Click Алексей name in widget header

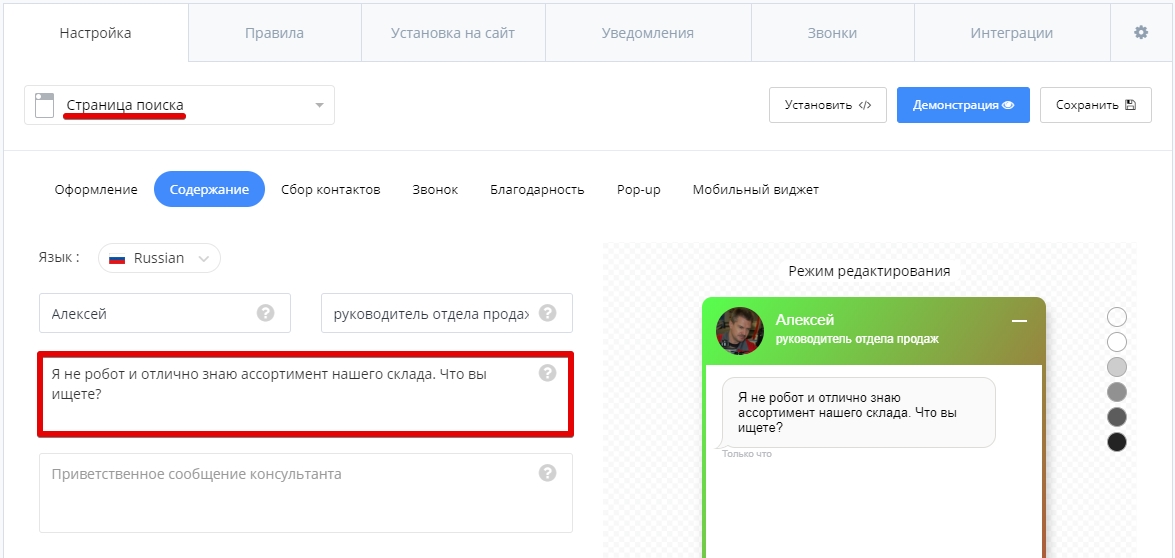[805, 321]
